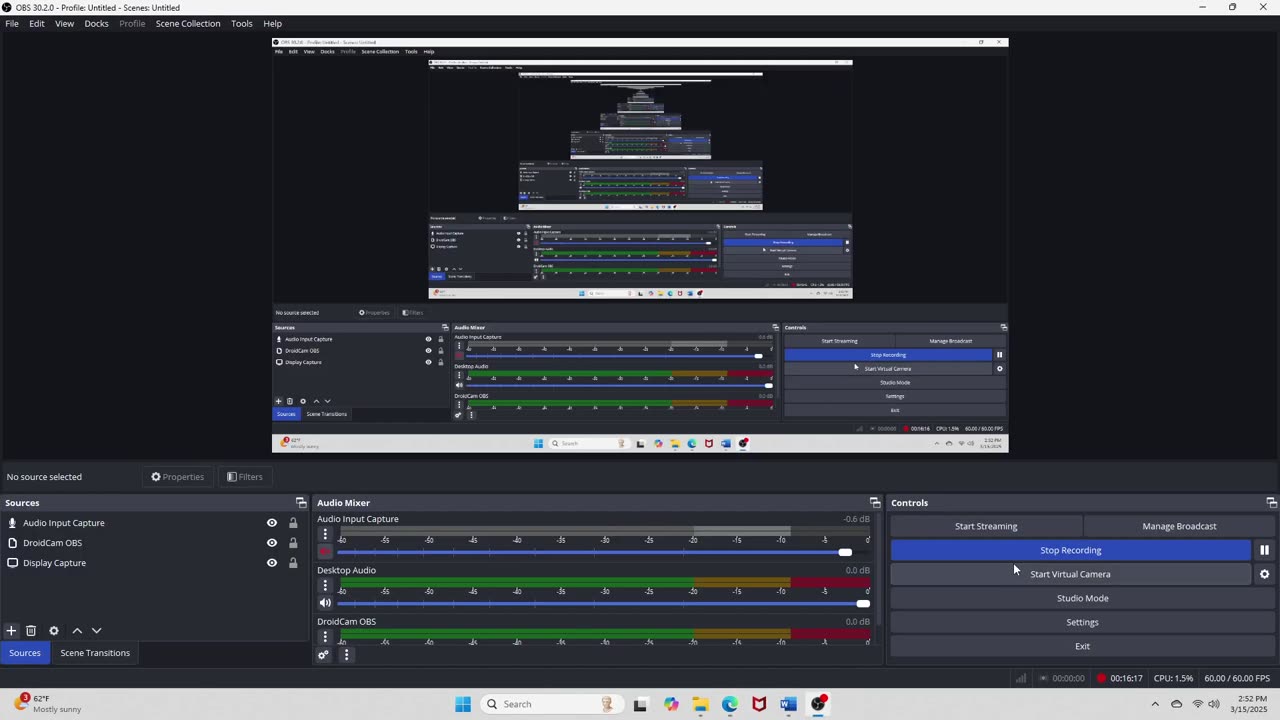Screen dimensions: 1280x720
Task: Mute Desktop Audio in the mixer
Action: (x=325, y=603)
